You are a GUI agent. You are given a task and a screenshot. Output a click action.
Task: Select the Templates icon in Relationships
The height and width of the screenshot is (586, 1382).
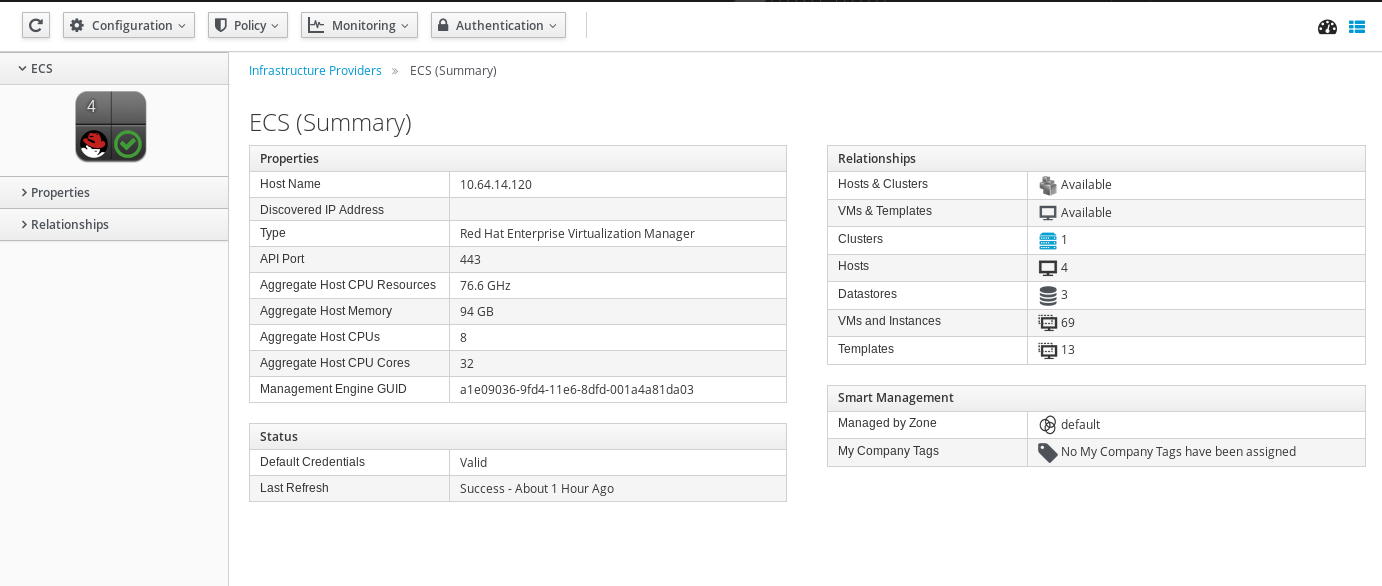[x=1046, y=349]
